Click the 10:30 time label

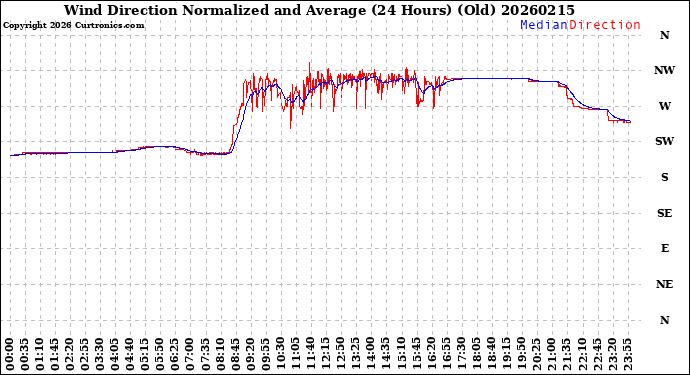[x=281, y=354]
